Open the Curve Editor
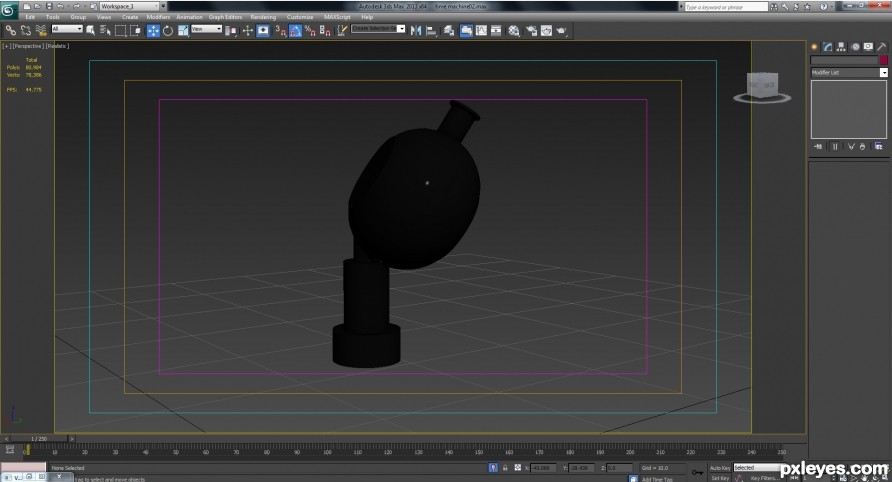Image resolution: width=892 pixels, height=482 pixels. click(481, 31)
